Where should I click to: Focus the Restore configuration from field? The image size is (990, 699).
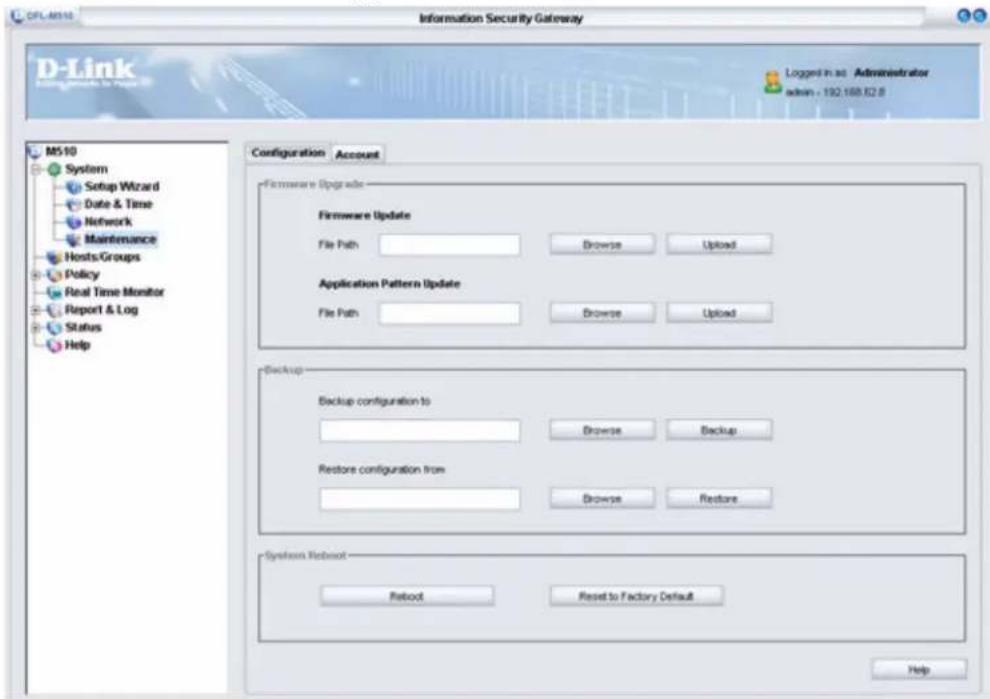click(420, 499)
